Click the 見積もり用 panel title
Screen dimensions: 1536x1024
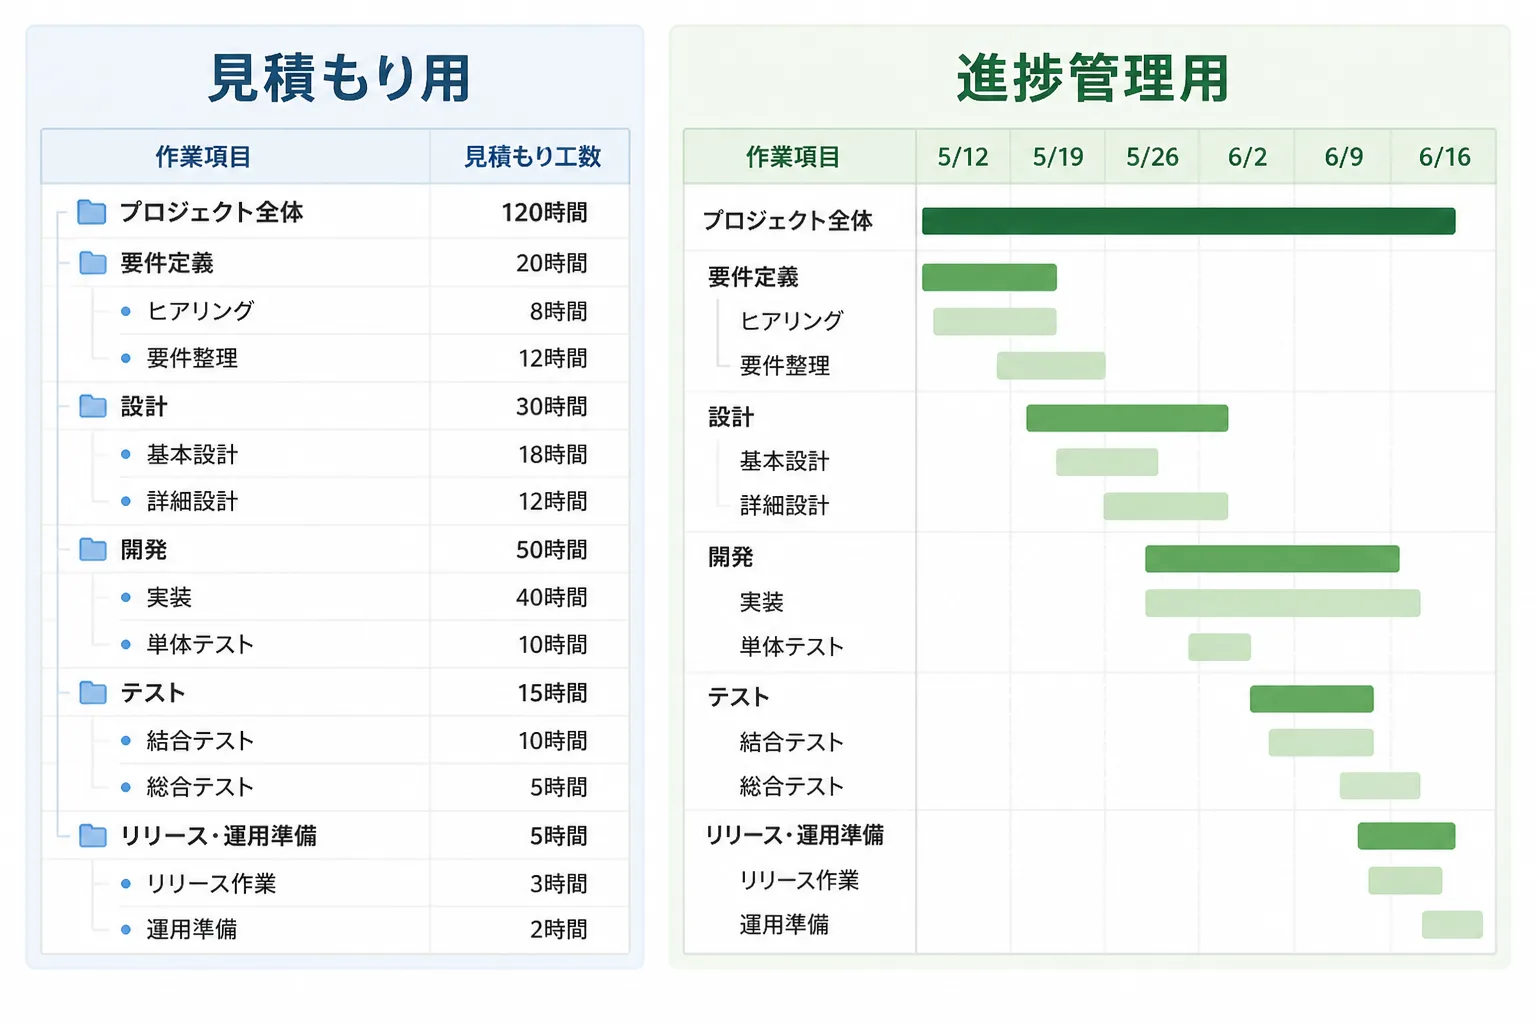339,78
